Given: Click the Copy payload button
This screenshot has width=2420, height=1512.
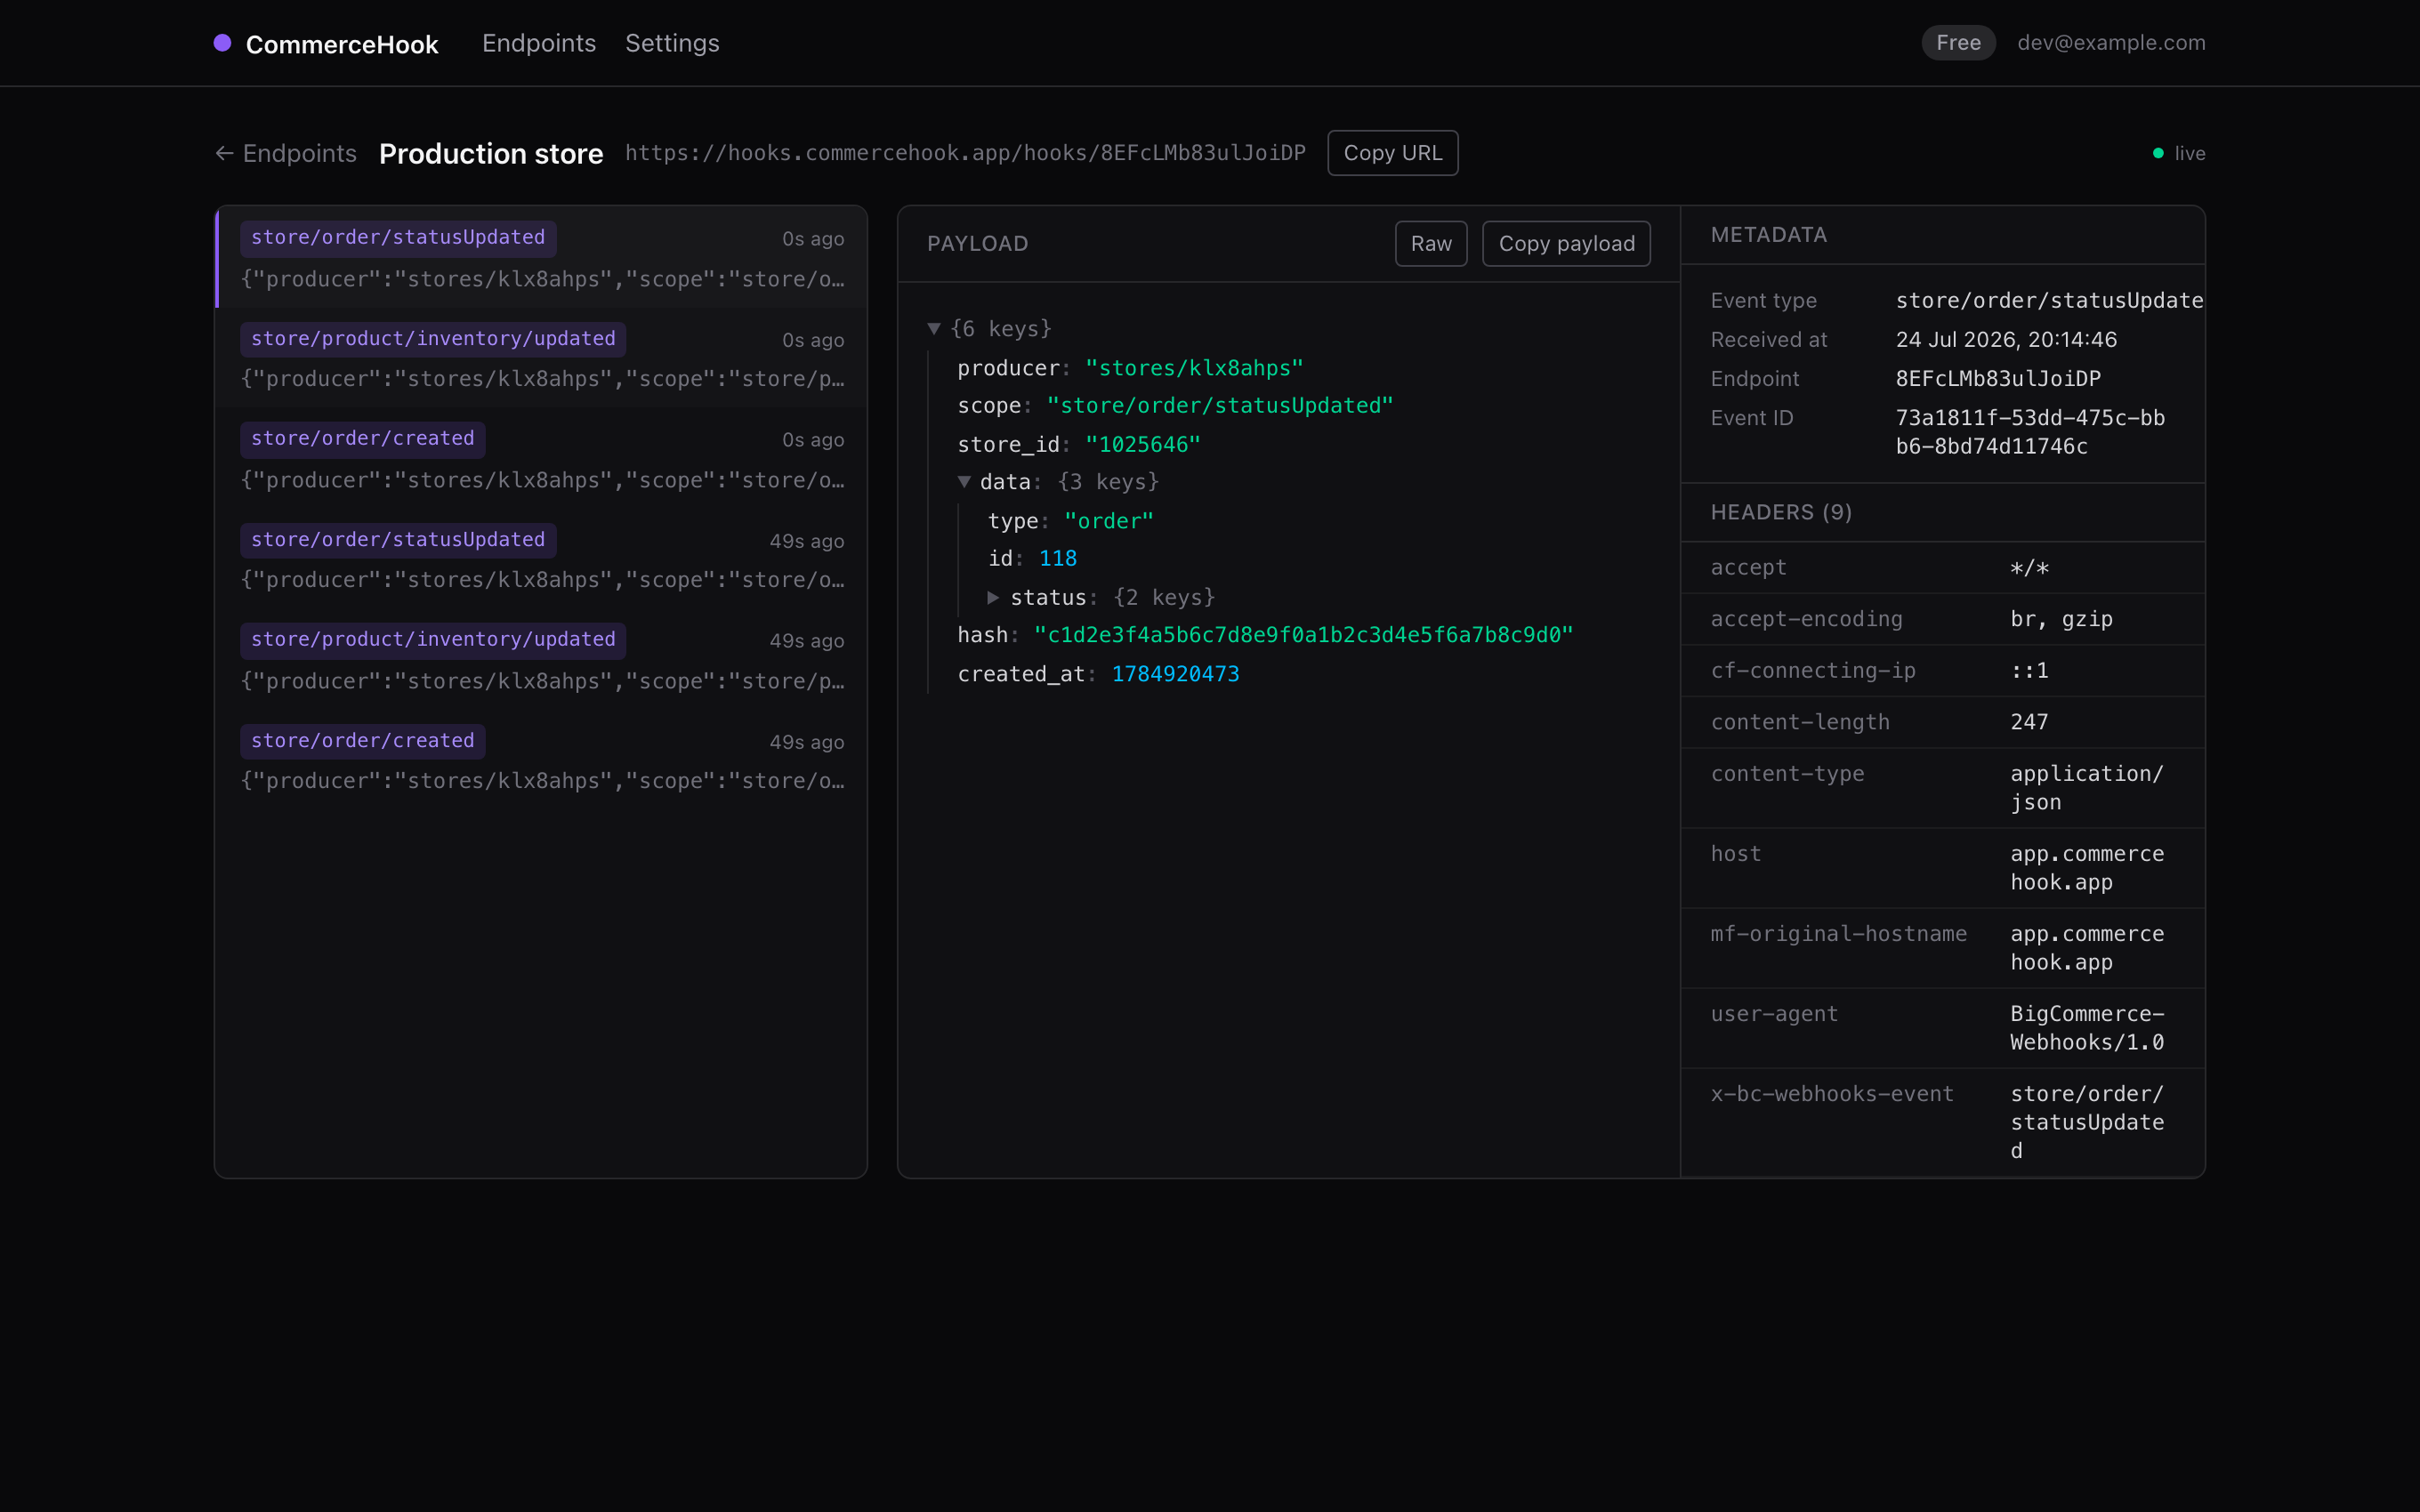Looking at the screenshot, I should coord(1566,244).
